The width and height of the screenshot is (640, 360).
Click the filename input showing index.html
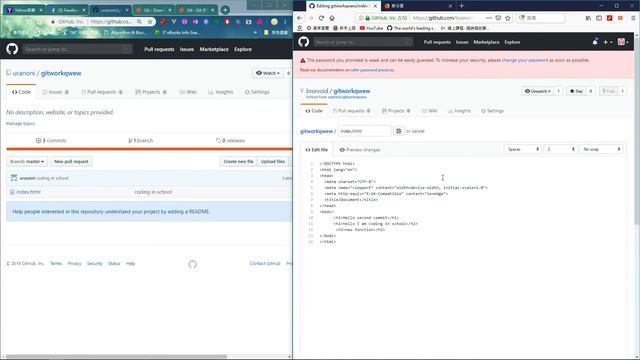[x=364, y=131]
